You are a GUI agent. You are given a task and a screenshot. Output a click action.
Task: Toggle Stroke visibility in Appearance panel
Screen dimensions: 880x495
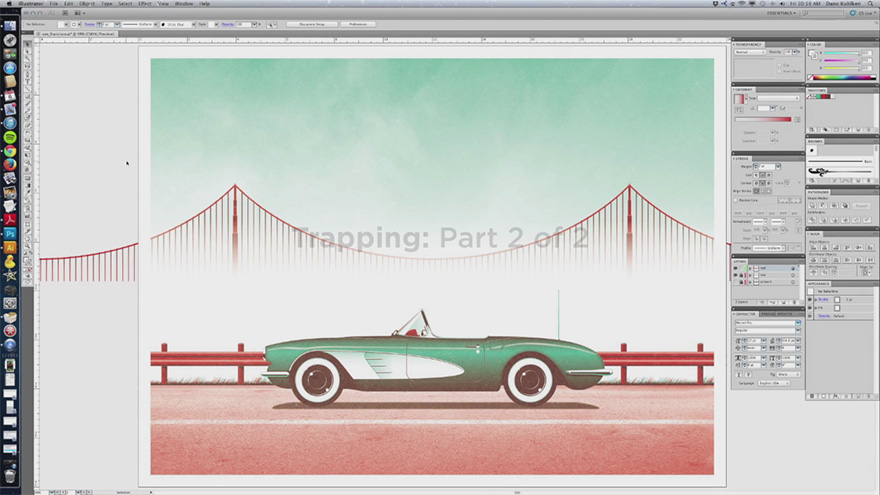point(810,300)
